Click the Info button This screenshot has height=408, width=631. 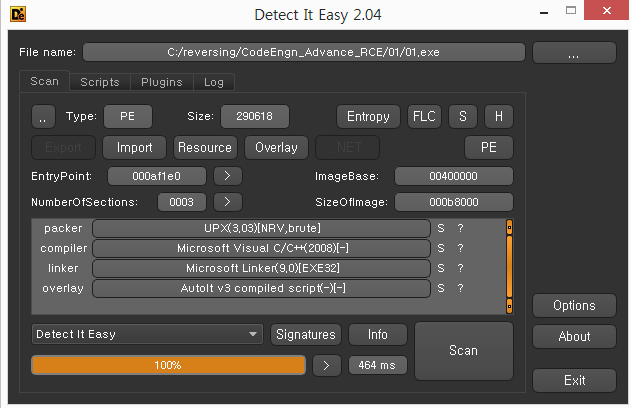(x=378, y=335)
